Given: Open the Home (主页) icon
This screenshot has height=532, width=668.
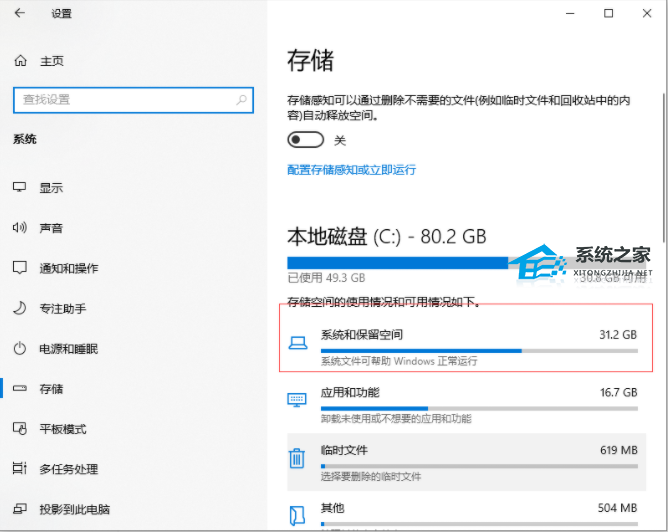Looking at the screenshot, I should point(21,61).
